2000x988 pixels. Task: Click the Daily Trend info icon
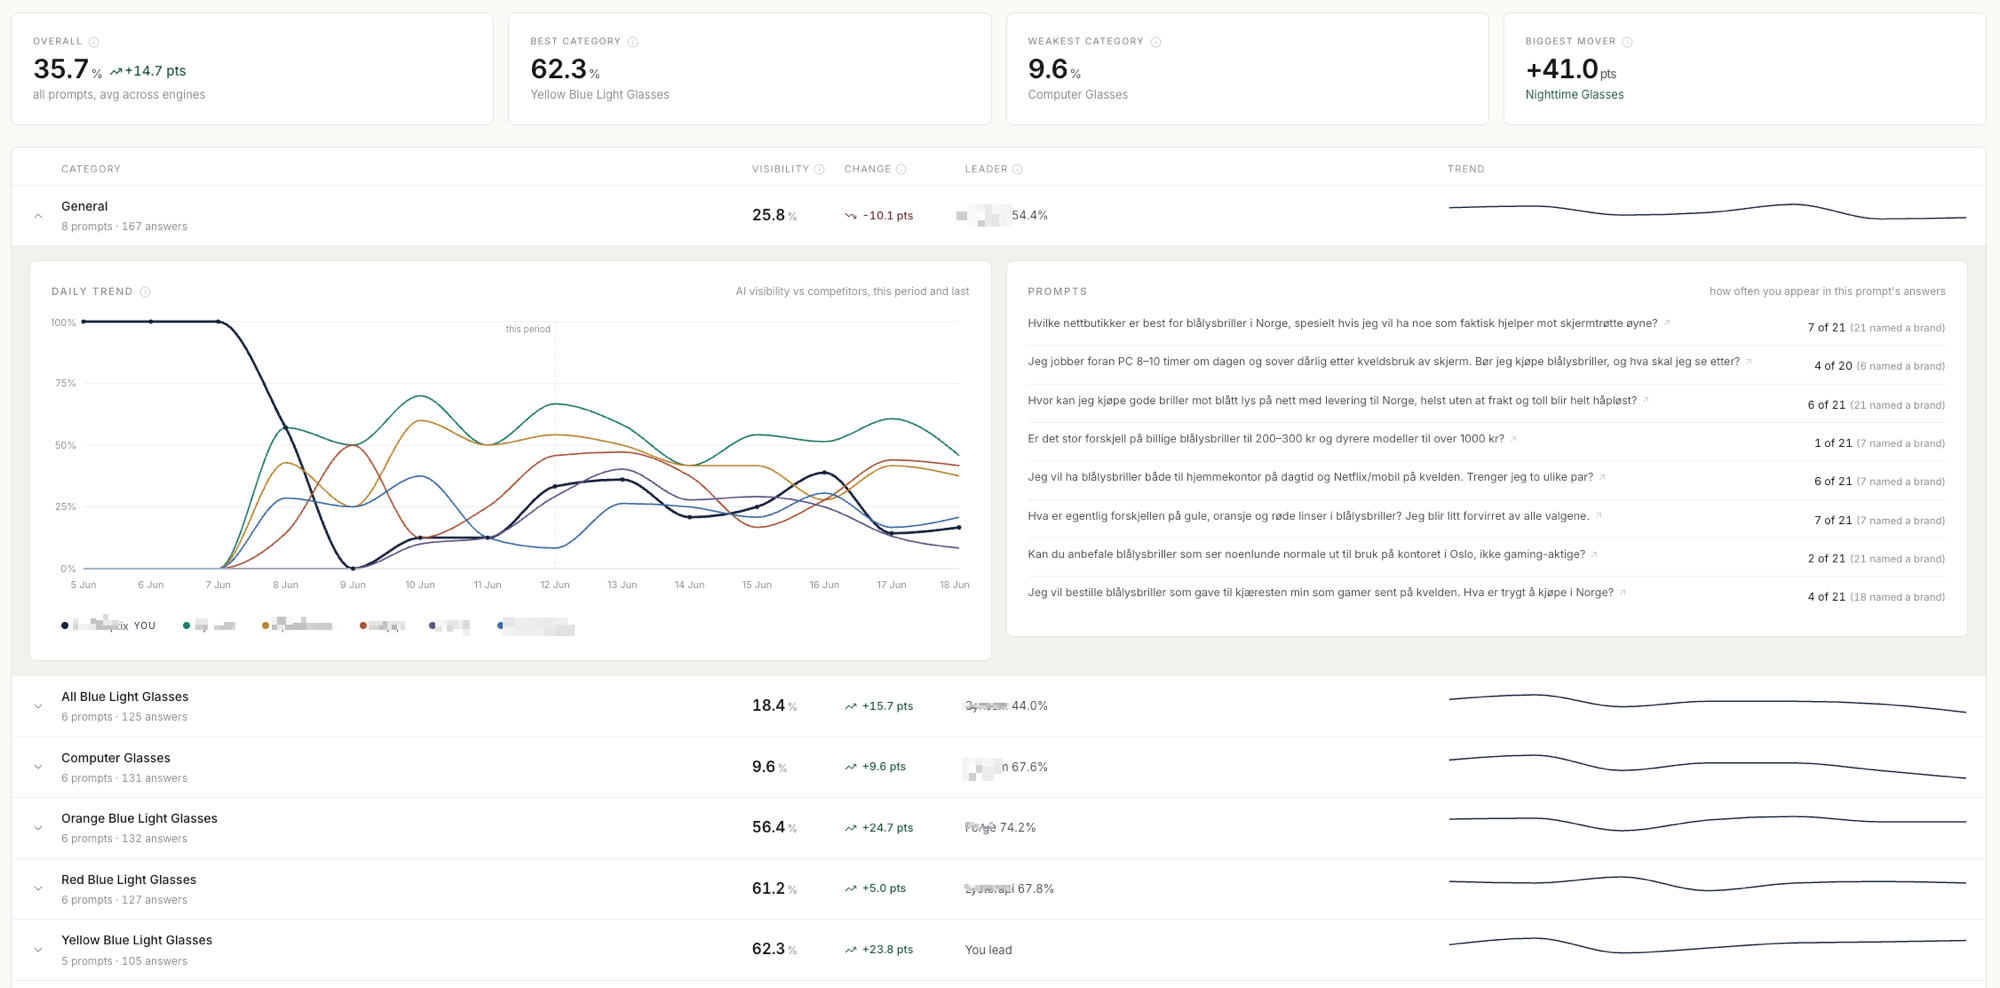click(145, 292)
